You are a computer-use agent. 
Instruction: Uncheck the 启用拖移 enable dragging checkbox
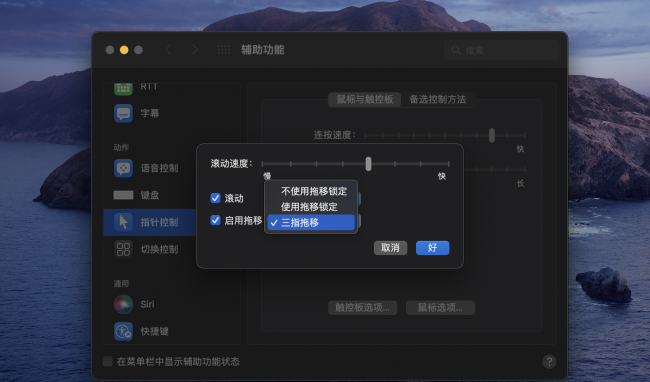215,220
